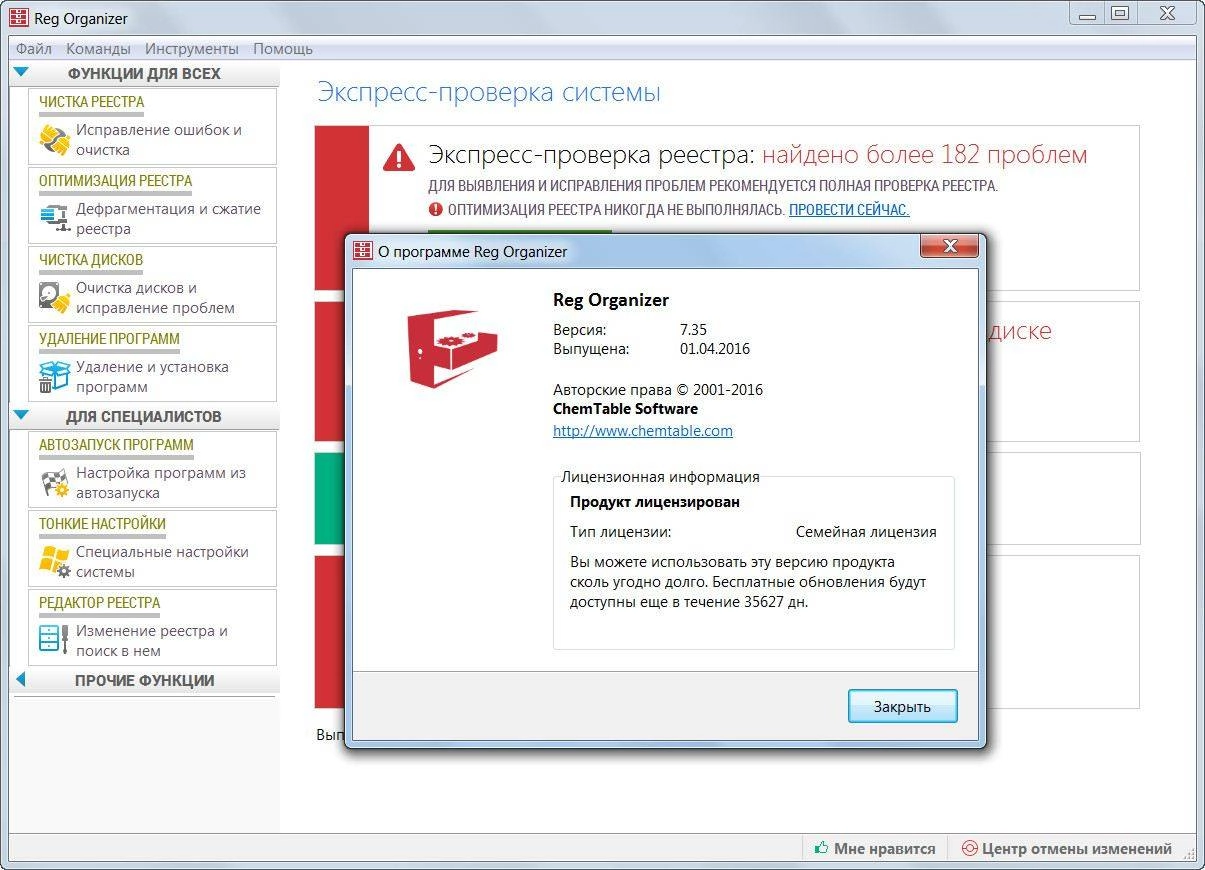This screenshot has width=1205, height=870.
Task: Click 'Изменение реестра и поиск в нем' text
Action: coord(152,641)
